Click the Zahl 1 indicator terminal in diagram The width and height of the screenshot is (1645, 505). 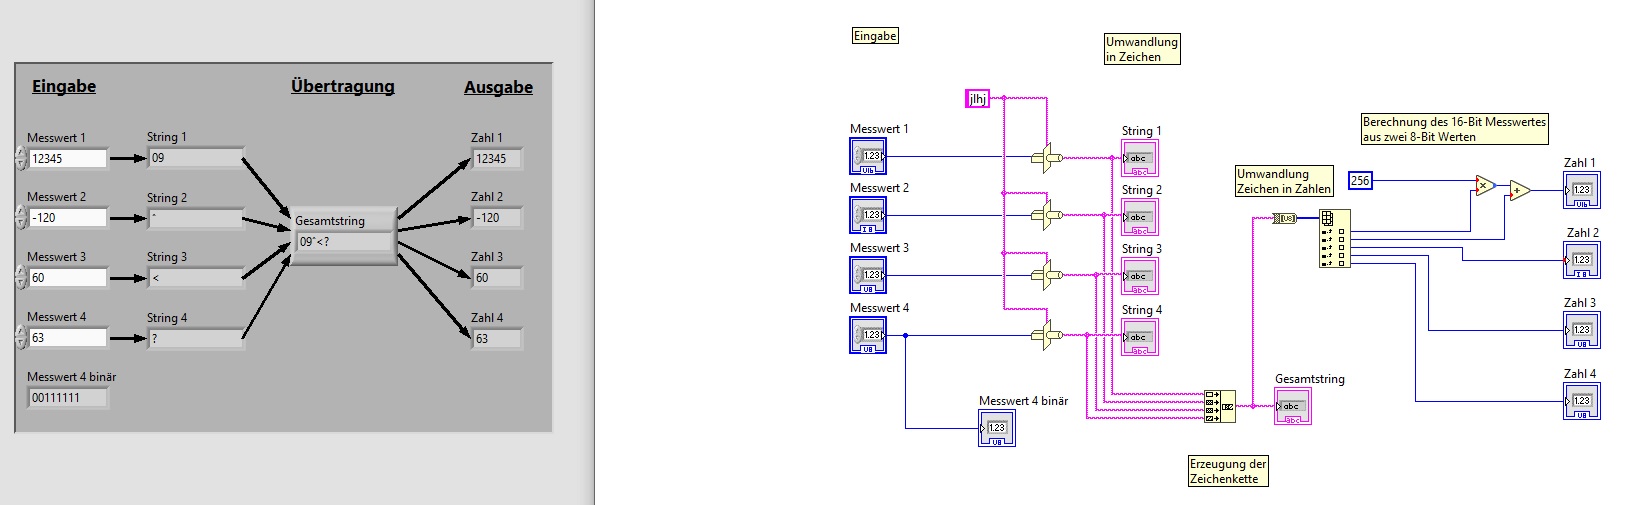(1582, 190)
